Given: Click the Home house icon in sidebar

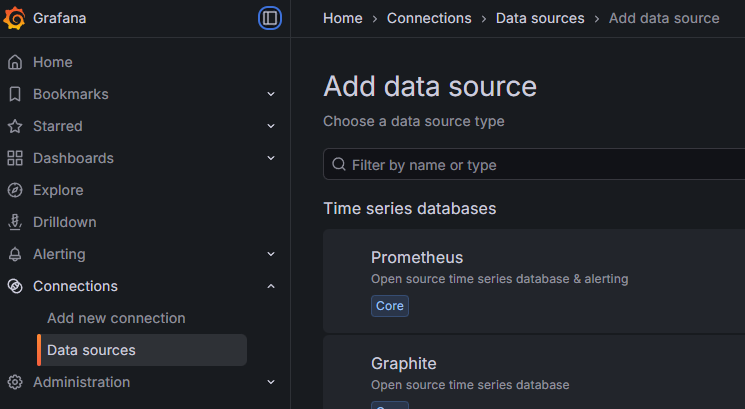Looking at the screenshot, I should click(x=15, y=62).
